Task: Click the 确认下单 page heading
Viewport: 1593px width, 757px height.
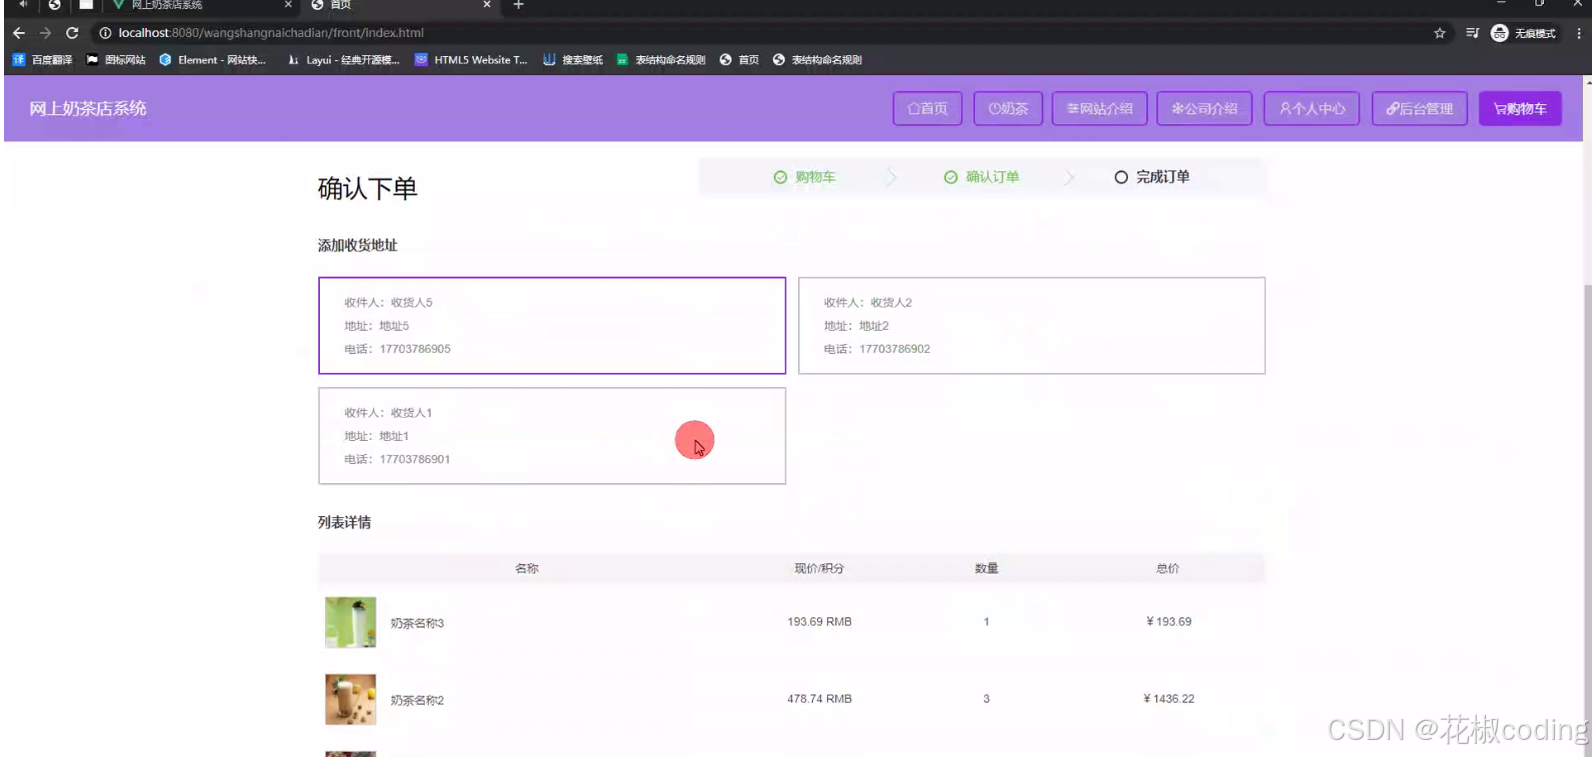Action: tap(367, 189)
